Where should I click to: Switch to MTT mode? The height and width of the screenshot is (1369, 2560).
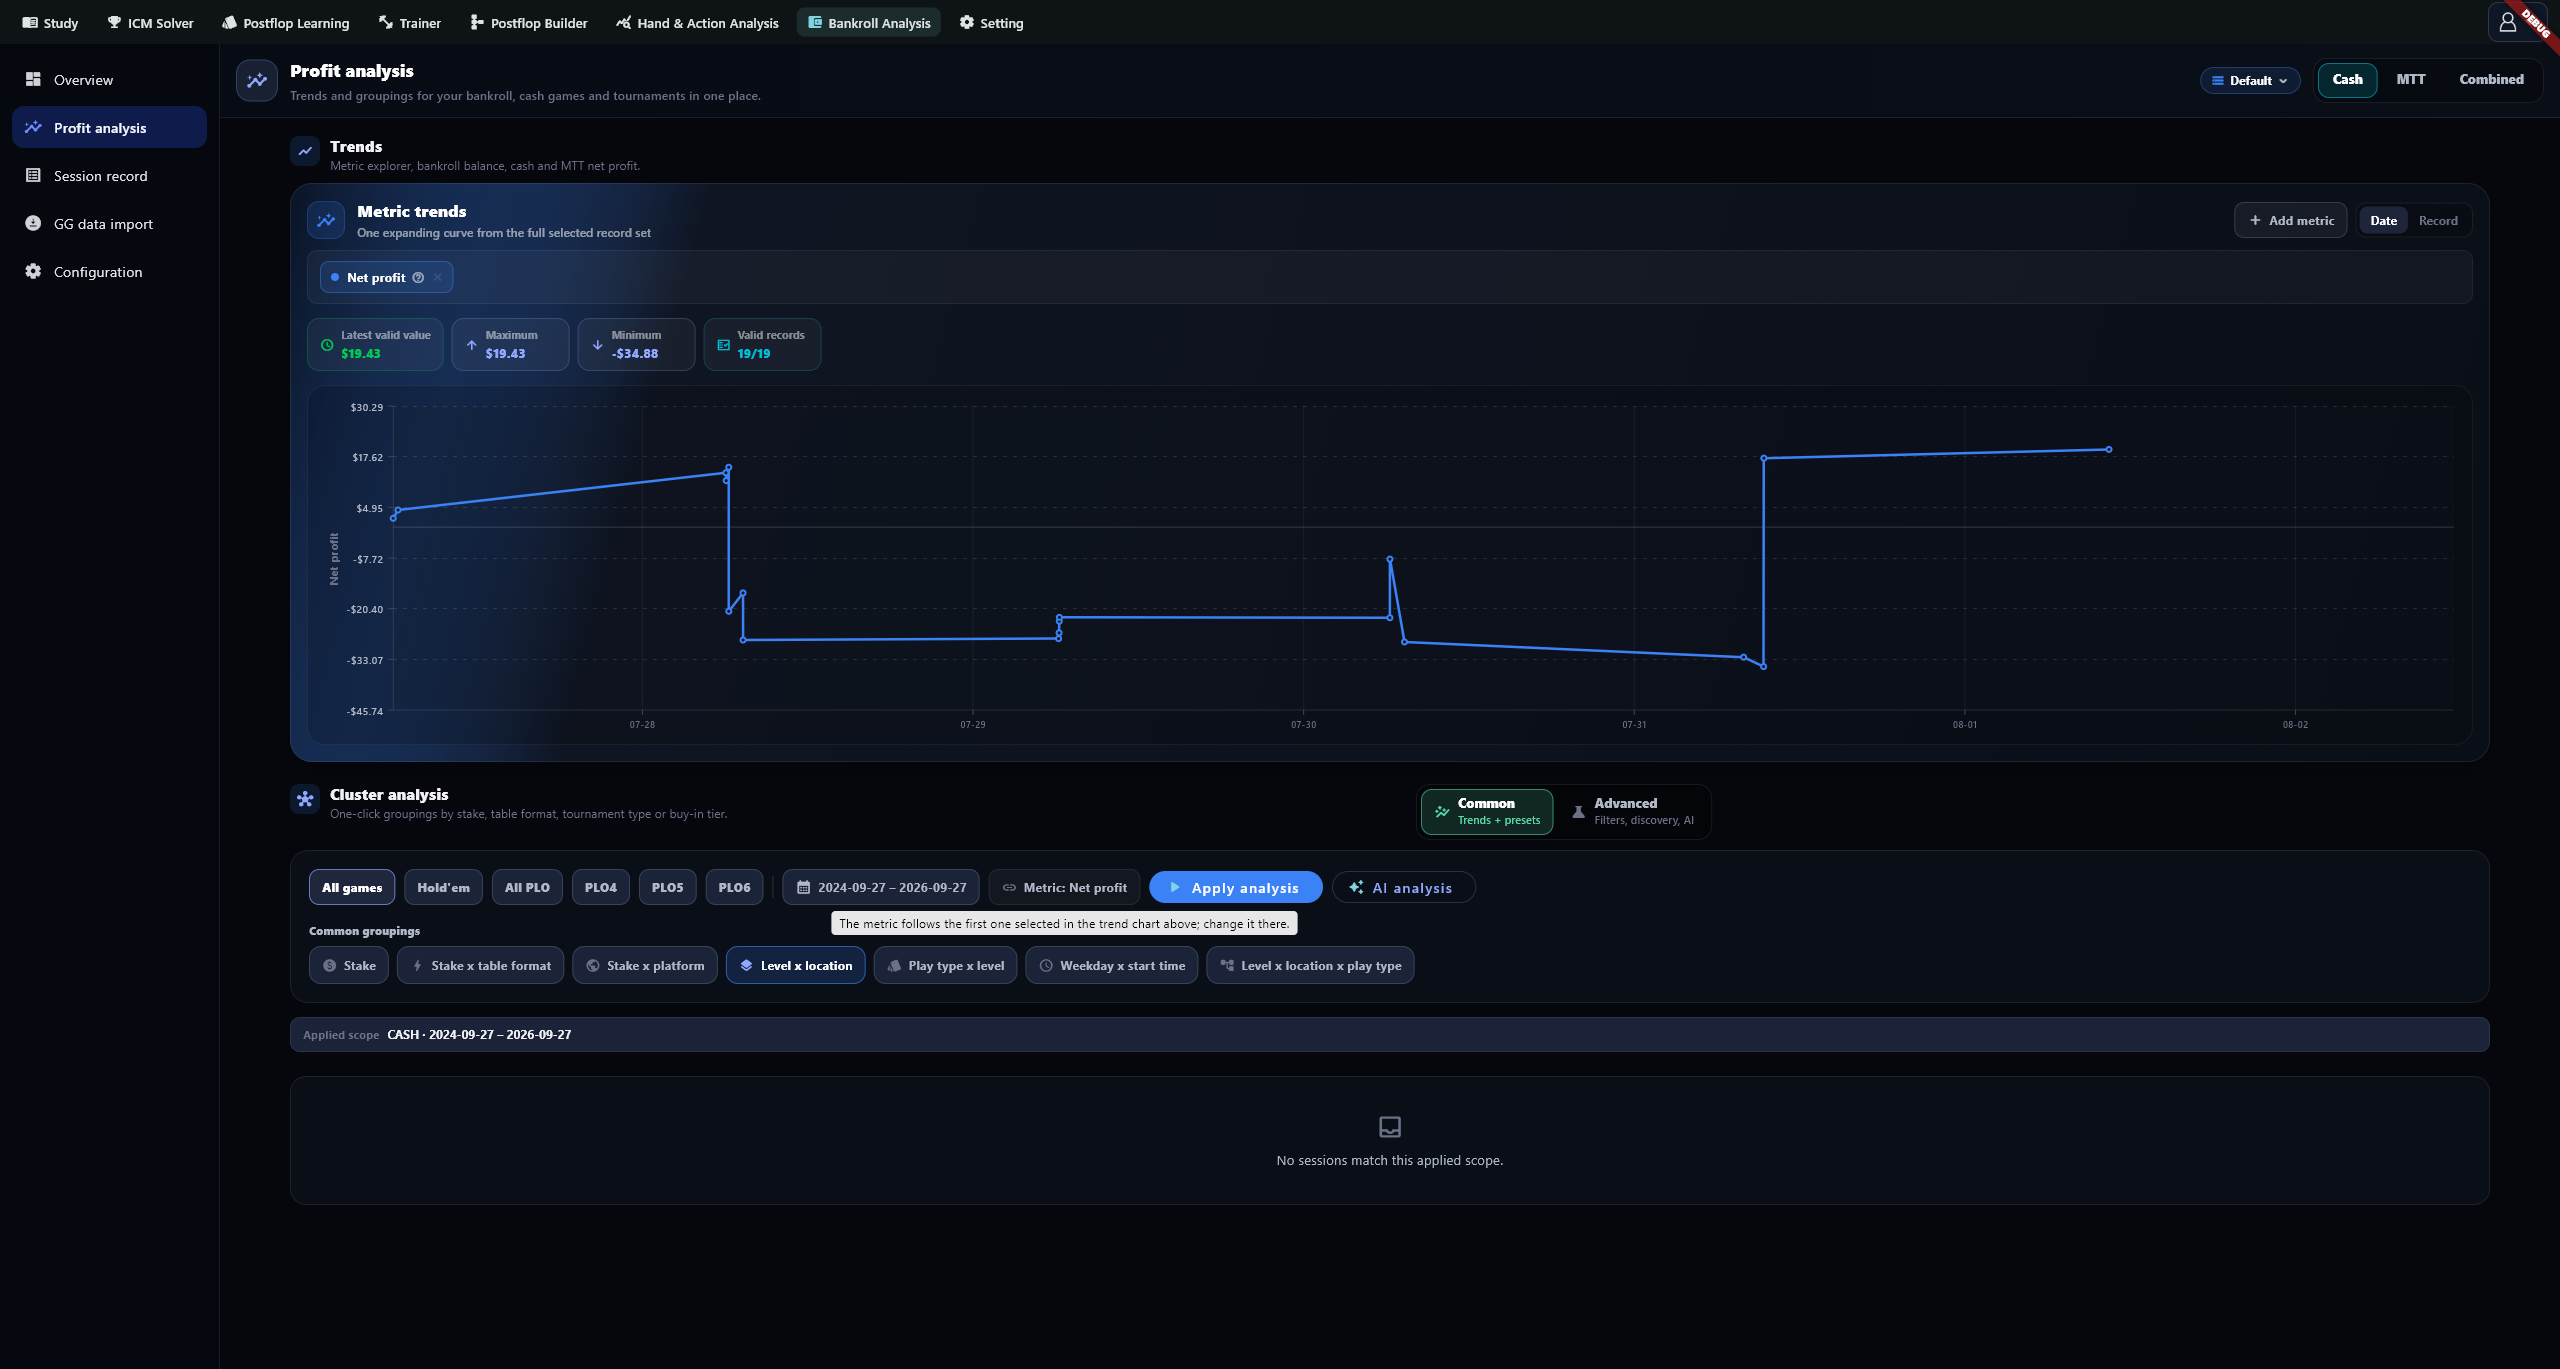[2410, 79]
